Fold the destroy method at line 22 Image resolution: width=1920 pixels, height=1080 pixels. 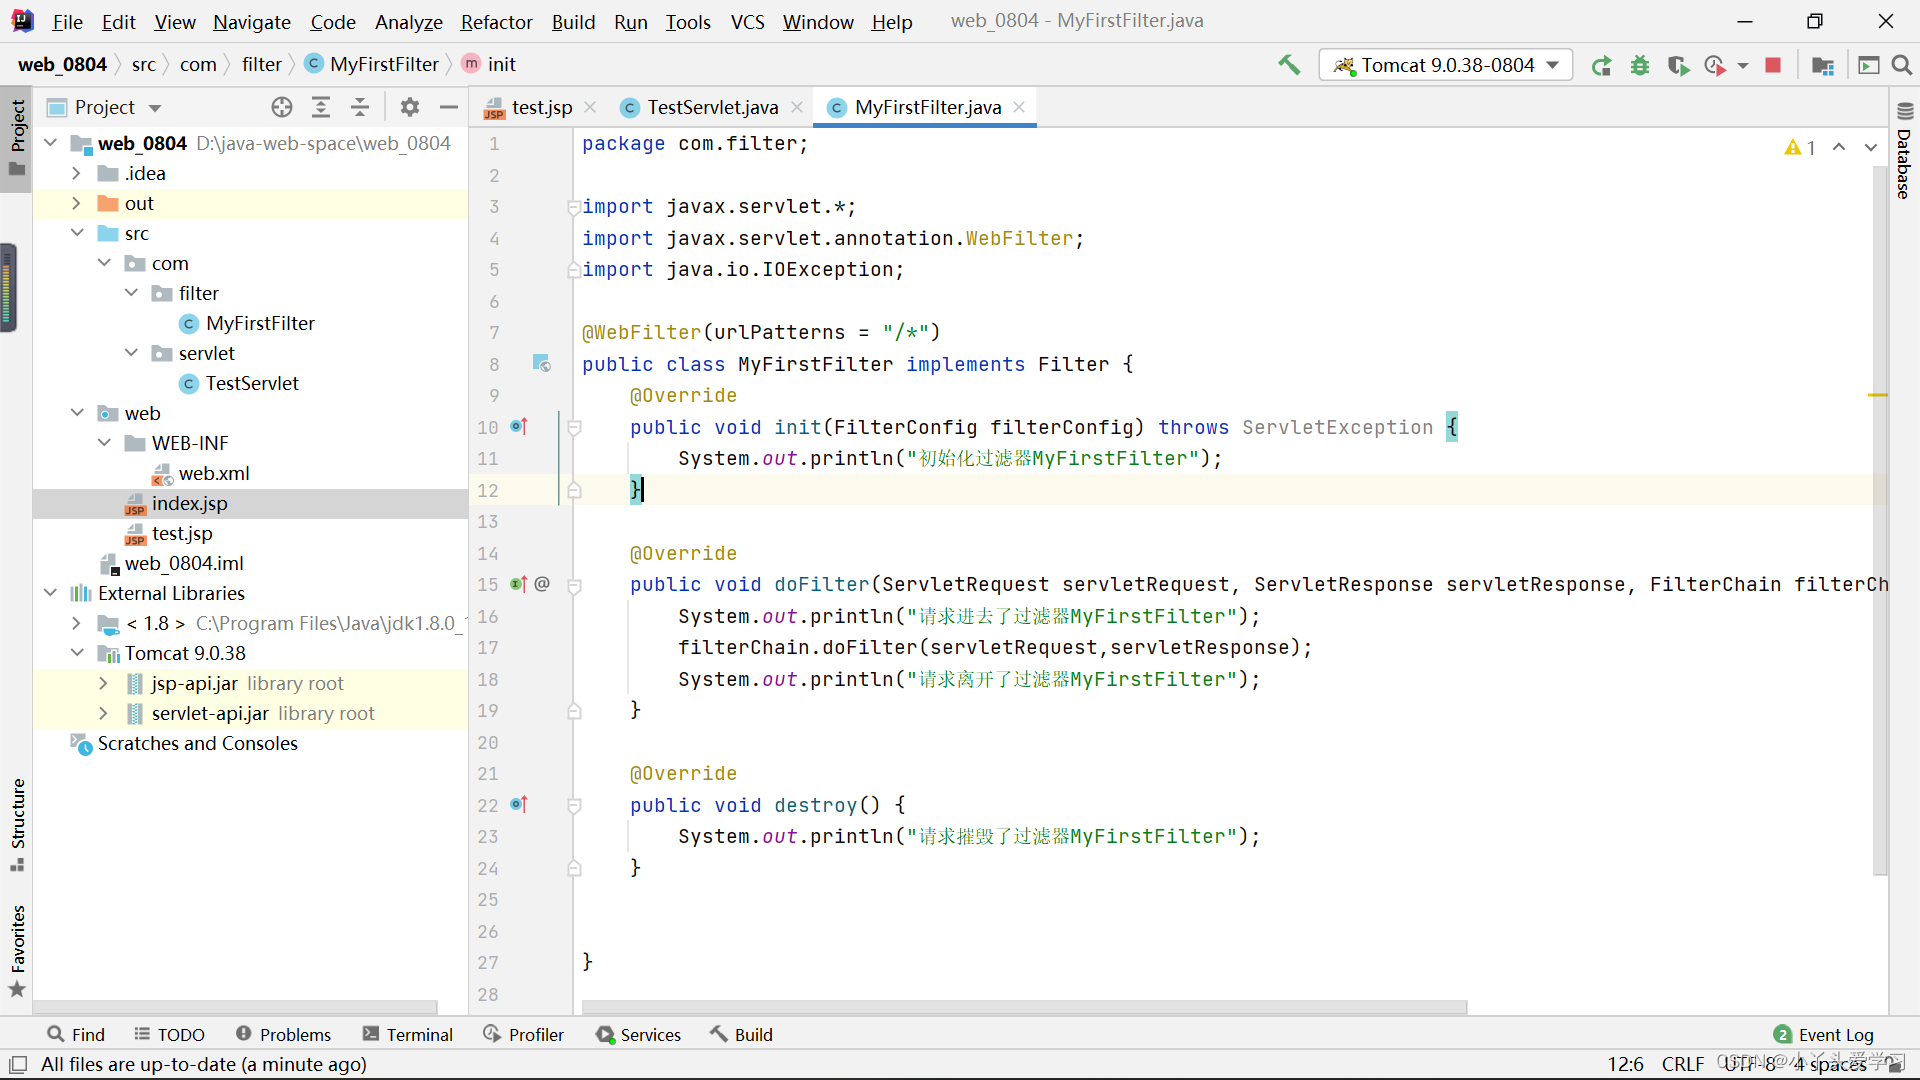coord(575,805)
